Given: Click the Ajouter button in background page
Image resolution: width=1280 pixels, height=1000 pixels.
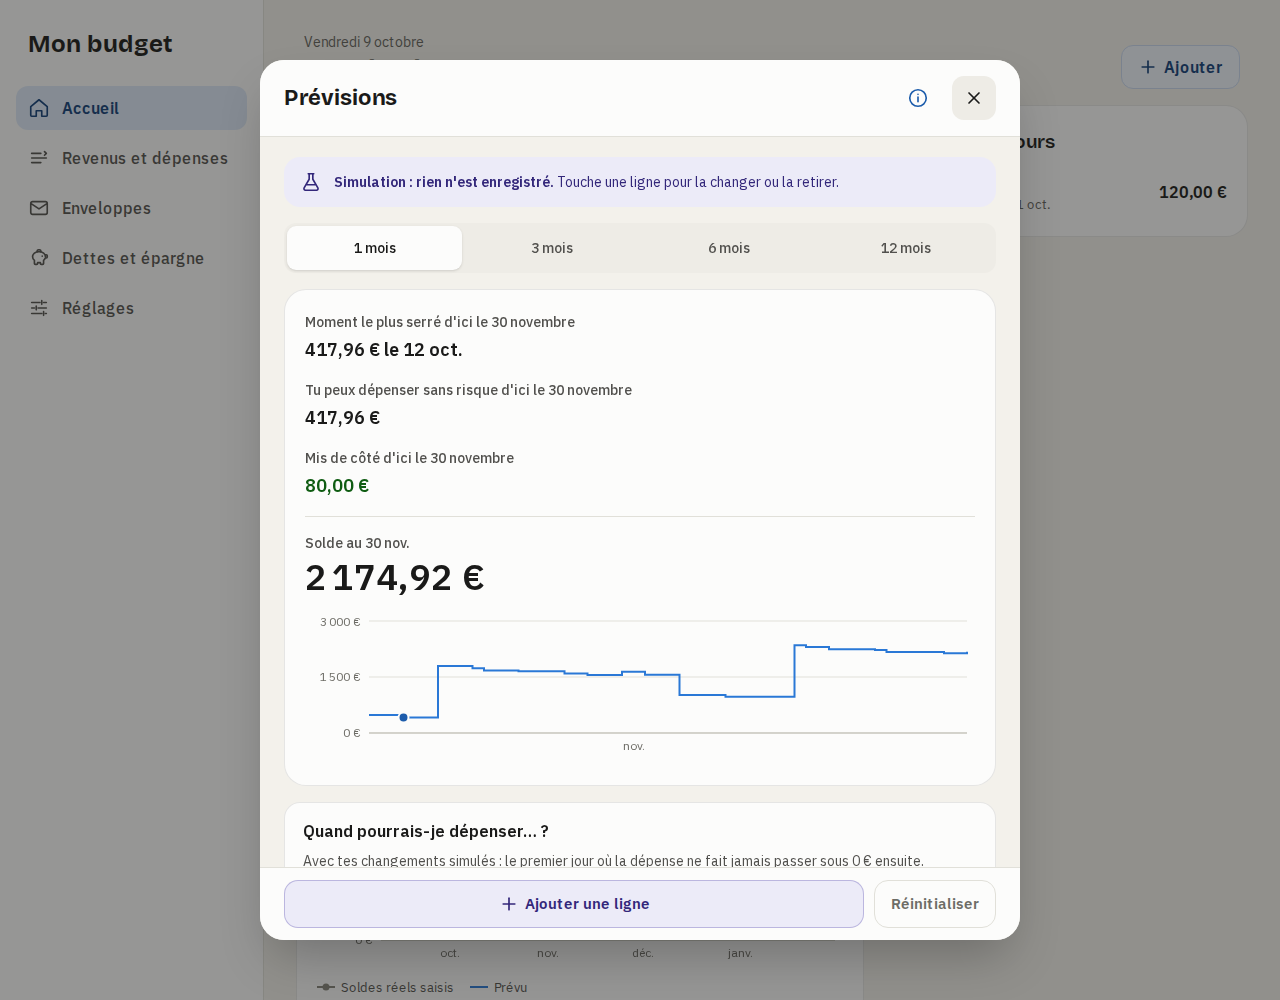Looking at the screenshot, I should tap(1180, 67).
